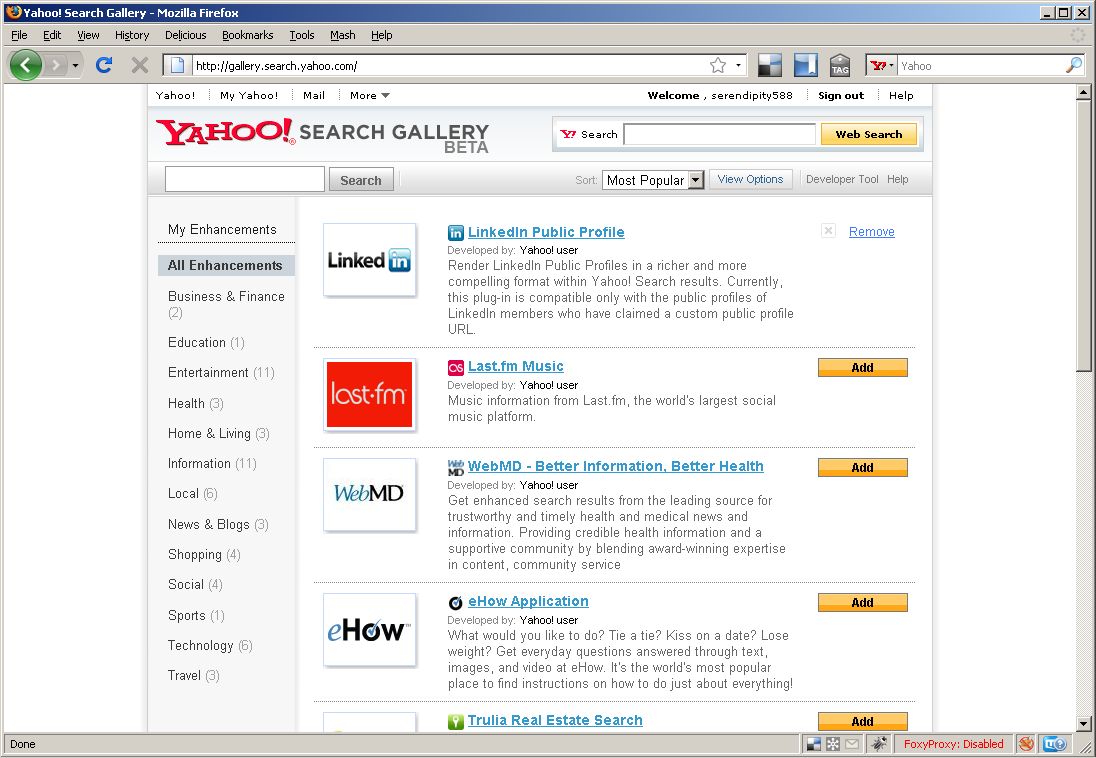
Task: Select the Technology category
Action: [x=210, y=645]
